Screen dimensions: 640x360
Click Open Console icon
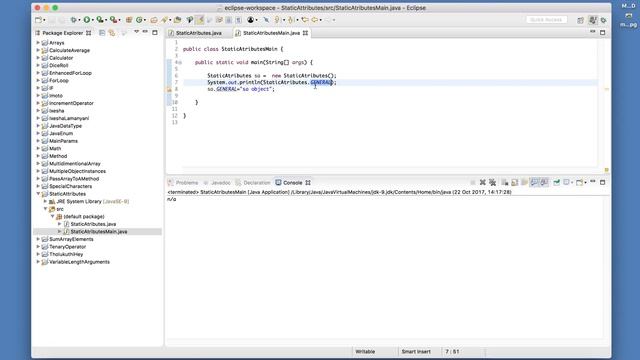pos(579,182)
